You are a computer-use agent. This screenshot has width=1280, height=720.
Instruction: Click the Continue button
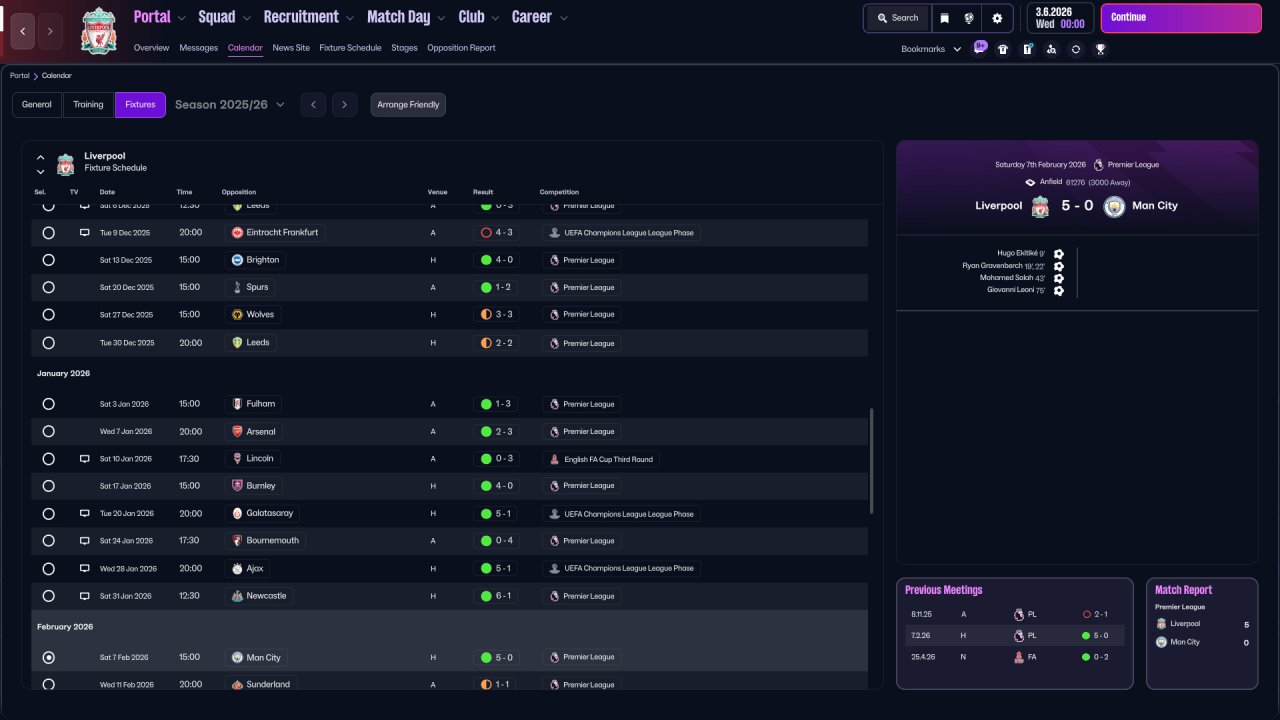1181,18
